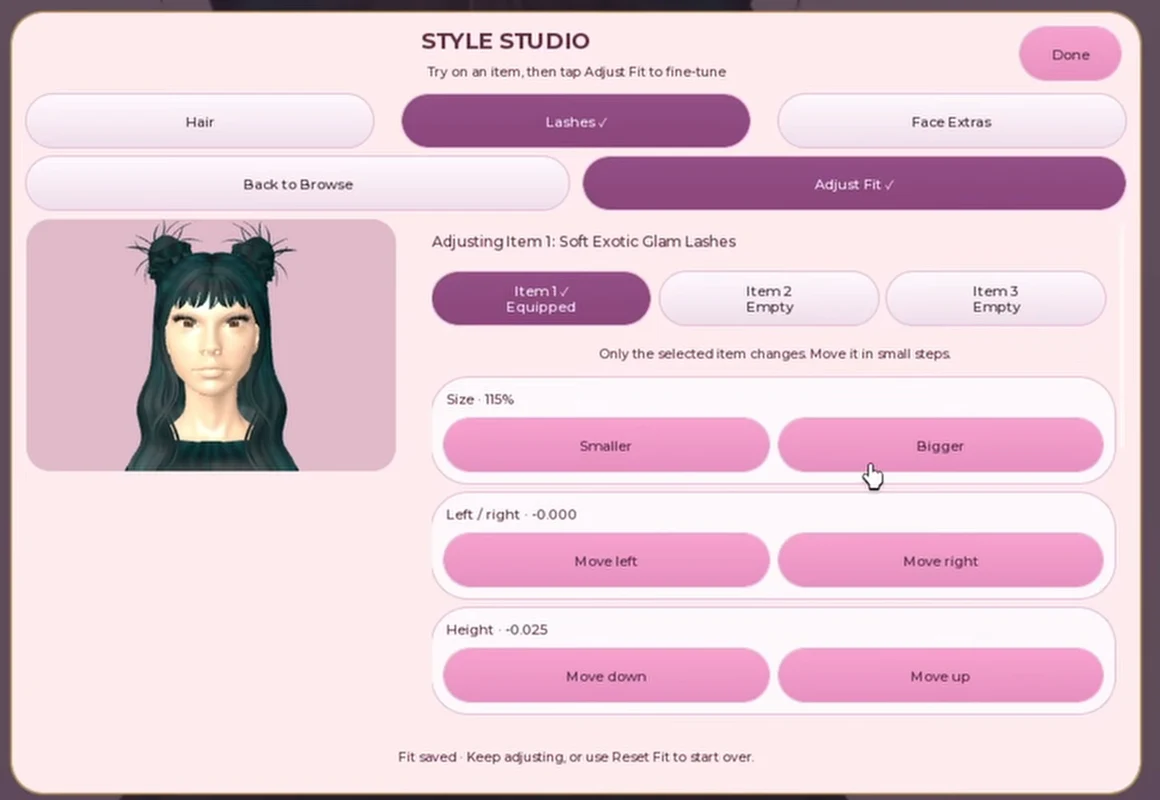
Task: Click the 'Size · 115%' label
Action: pos(479,399)
